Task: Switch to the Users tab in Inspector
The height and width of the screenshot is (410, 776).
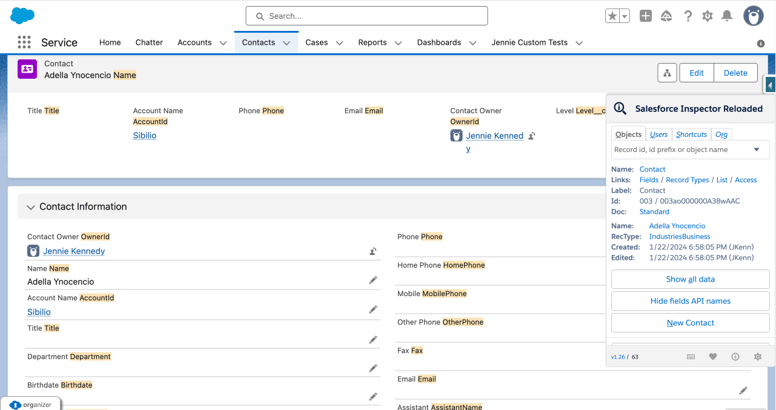Action: pyautogui.click(x=658, y=134)
